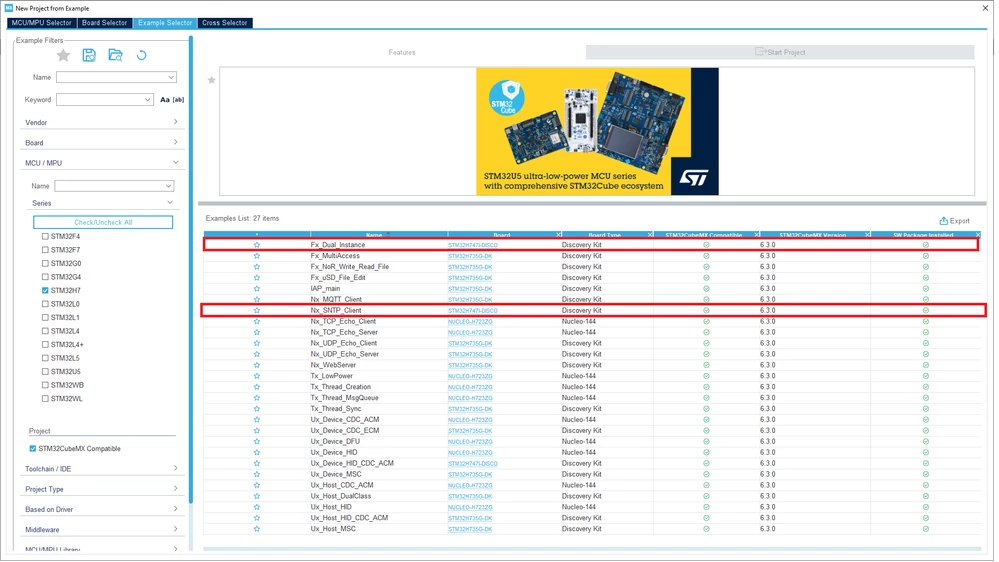Favorite the Ux_Device_MSC example
Viewport: 999px width, 562px height.
(x=257, y=474)
